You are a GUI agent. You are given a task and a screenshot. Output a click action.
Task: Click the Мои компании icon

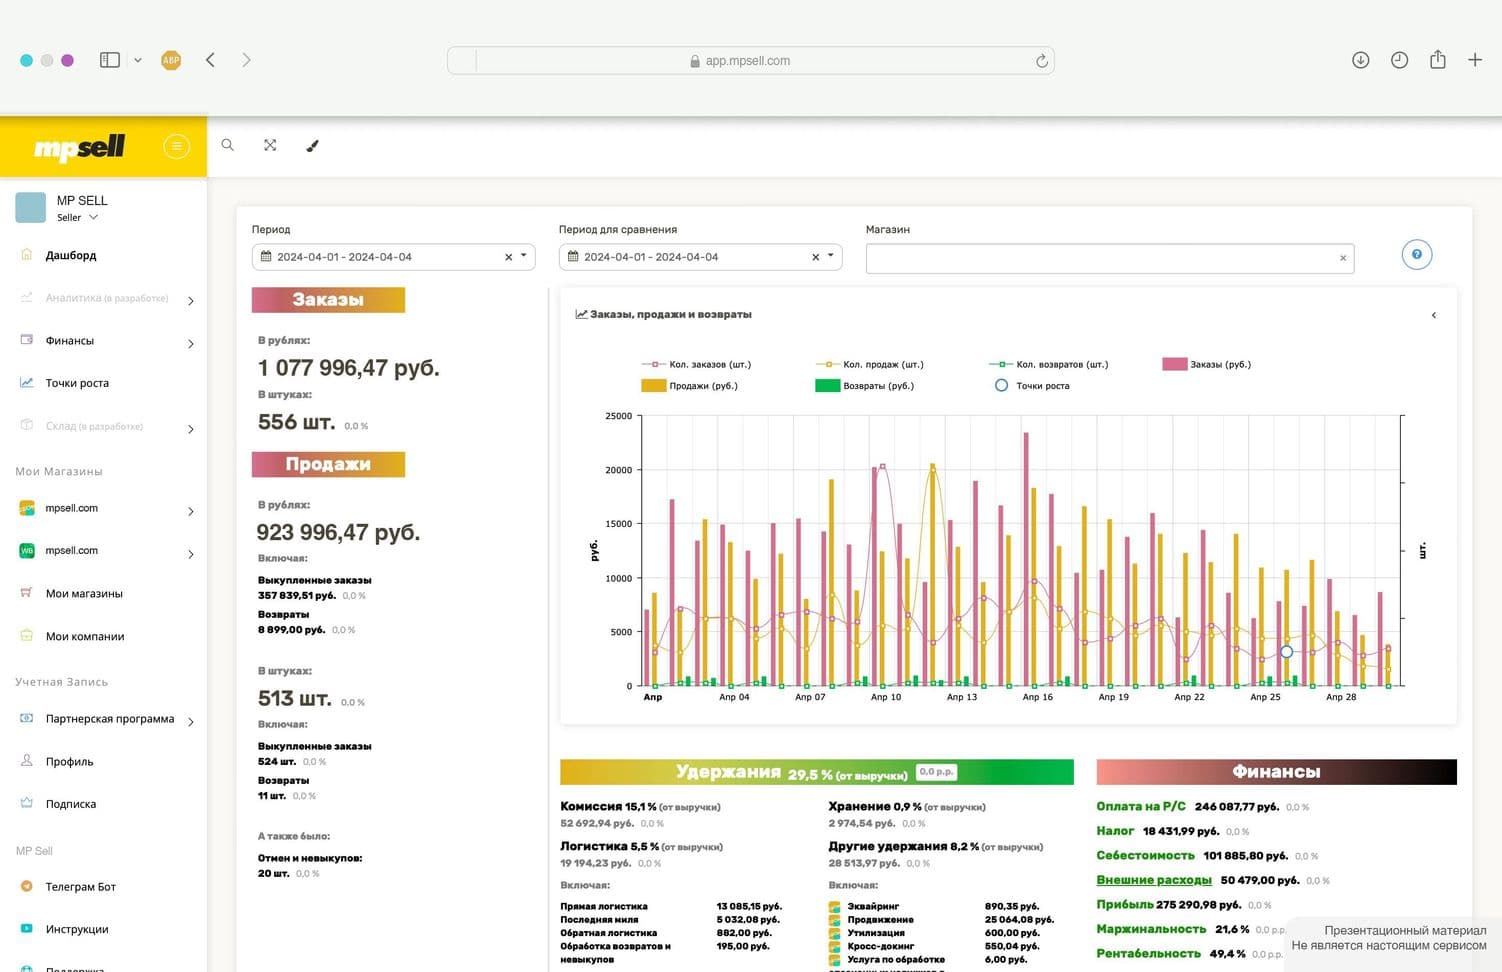click(x=27, y=636)
